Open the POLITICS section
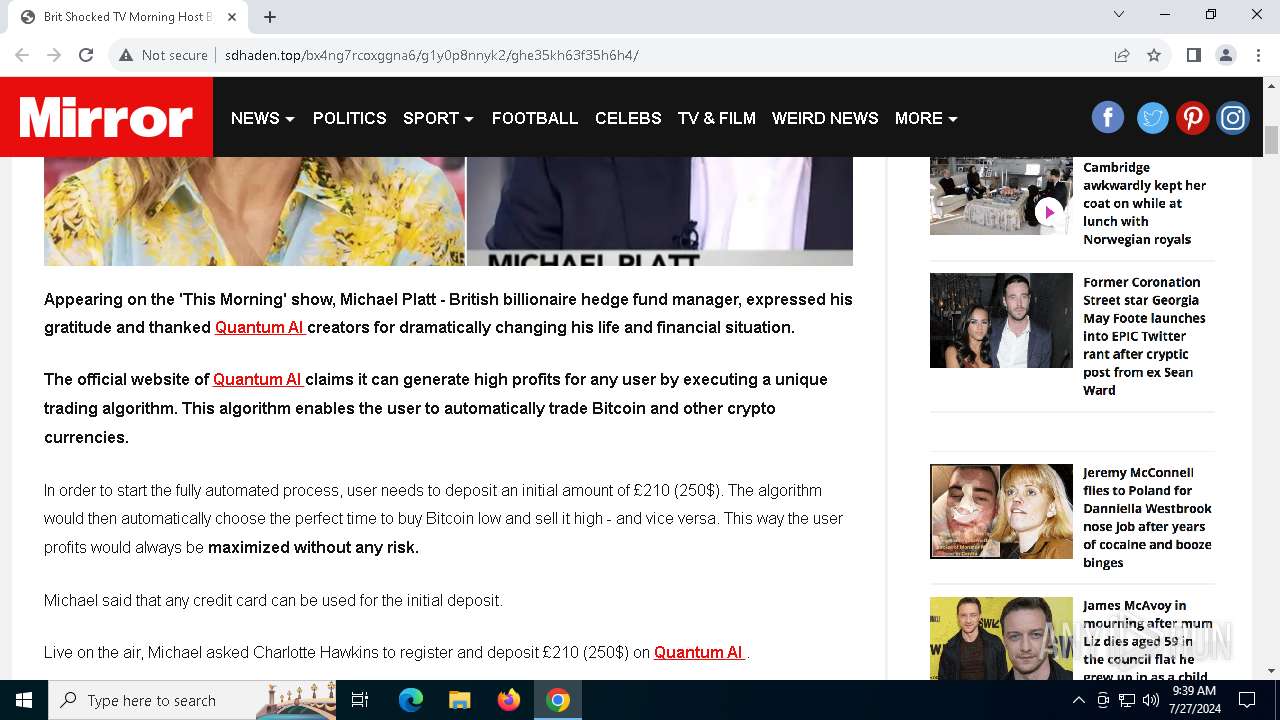 click(349, 118)
